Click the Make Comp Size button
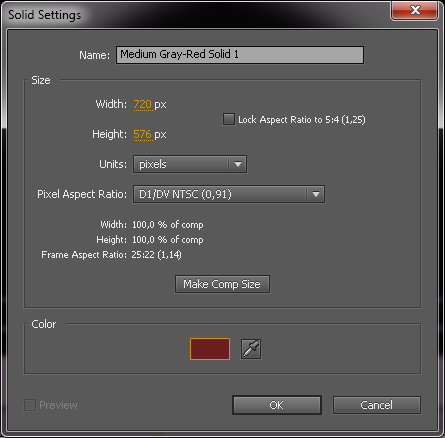Screen dimensions: 445x438 click(x=222, y=284)
